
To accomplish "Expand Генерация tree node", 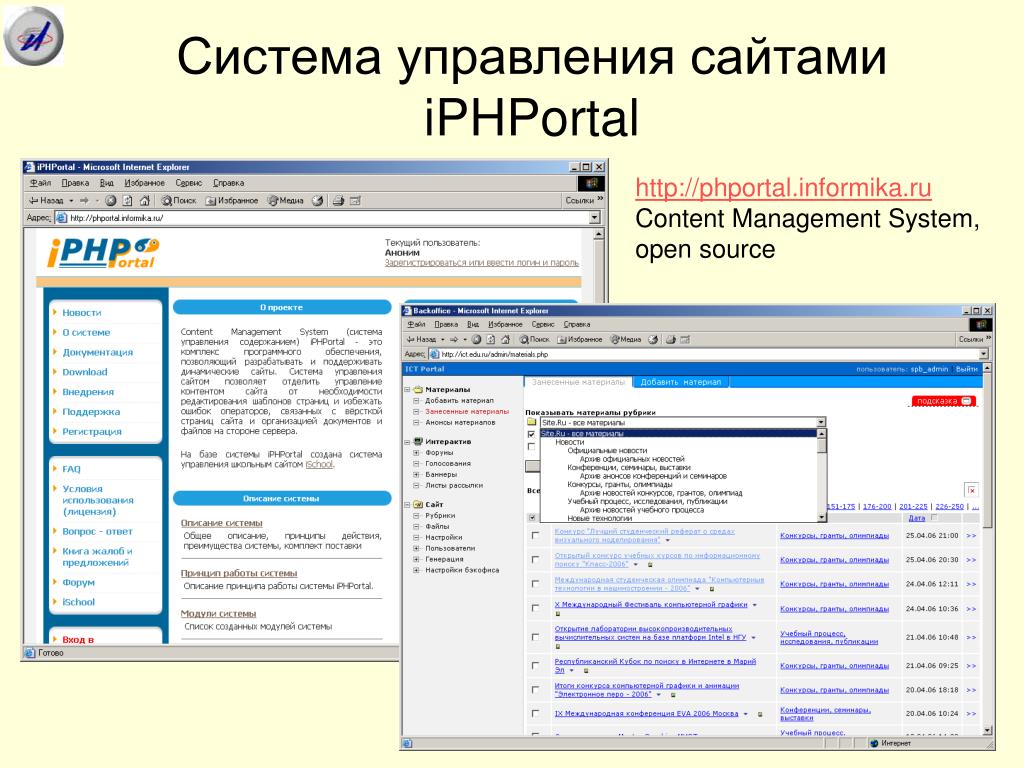I will [416, 559].
